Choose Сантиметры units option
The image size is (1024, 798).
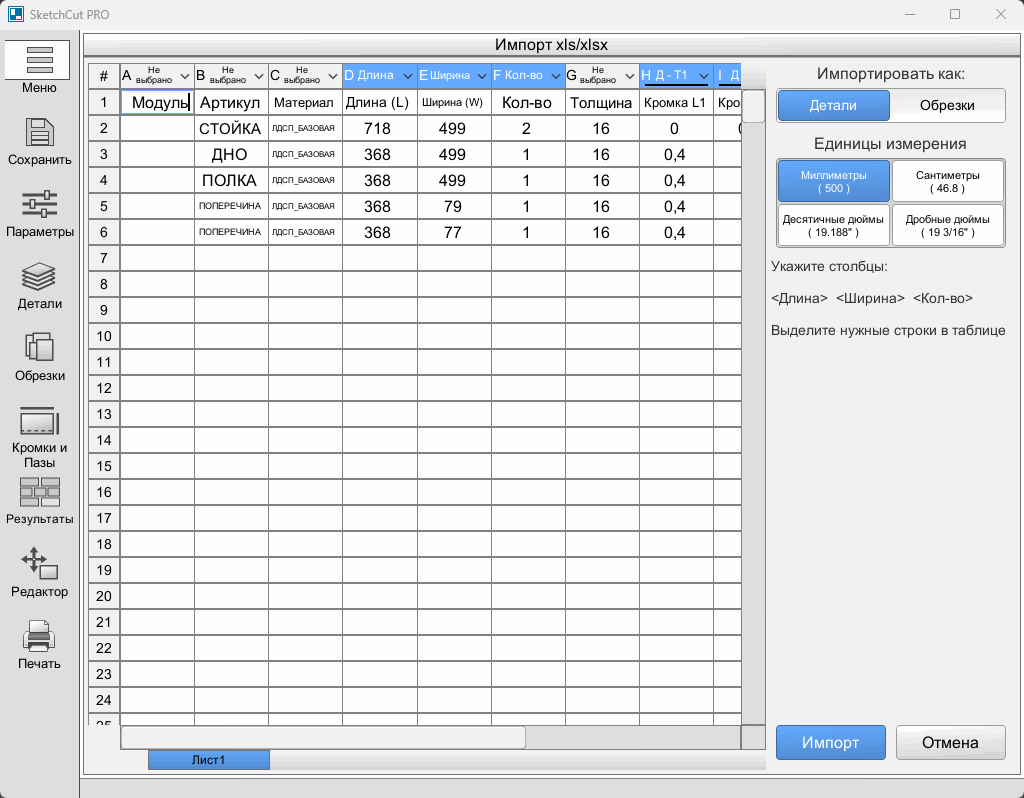(x=947, y=181)
